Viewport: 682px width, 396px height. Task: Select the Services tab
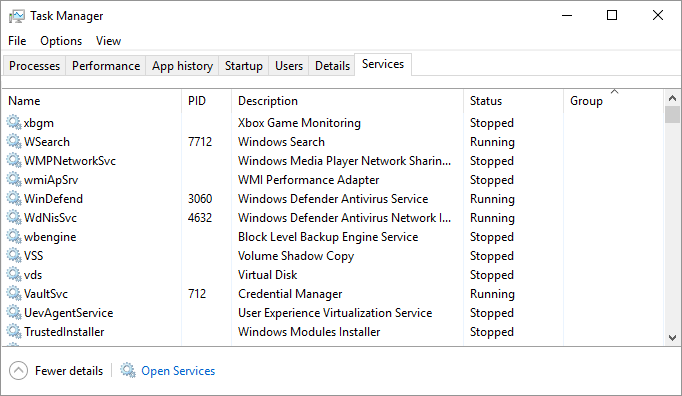(x=383, y=64)
